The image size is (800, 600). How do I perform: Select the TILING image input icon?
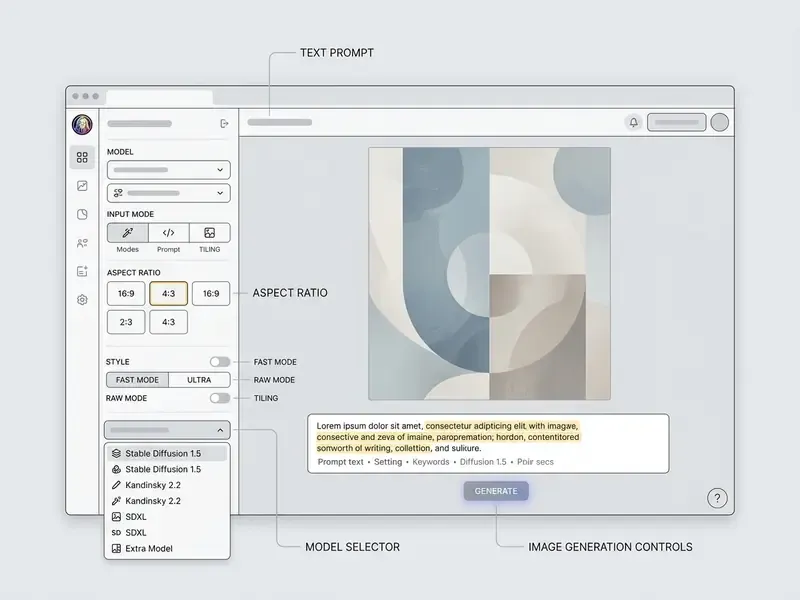coord(210,233)
